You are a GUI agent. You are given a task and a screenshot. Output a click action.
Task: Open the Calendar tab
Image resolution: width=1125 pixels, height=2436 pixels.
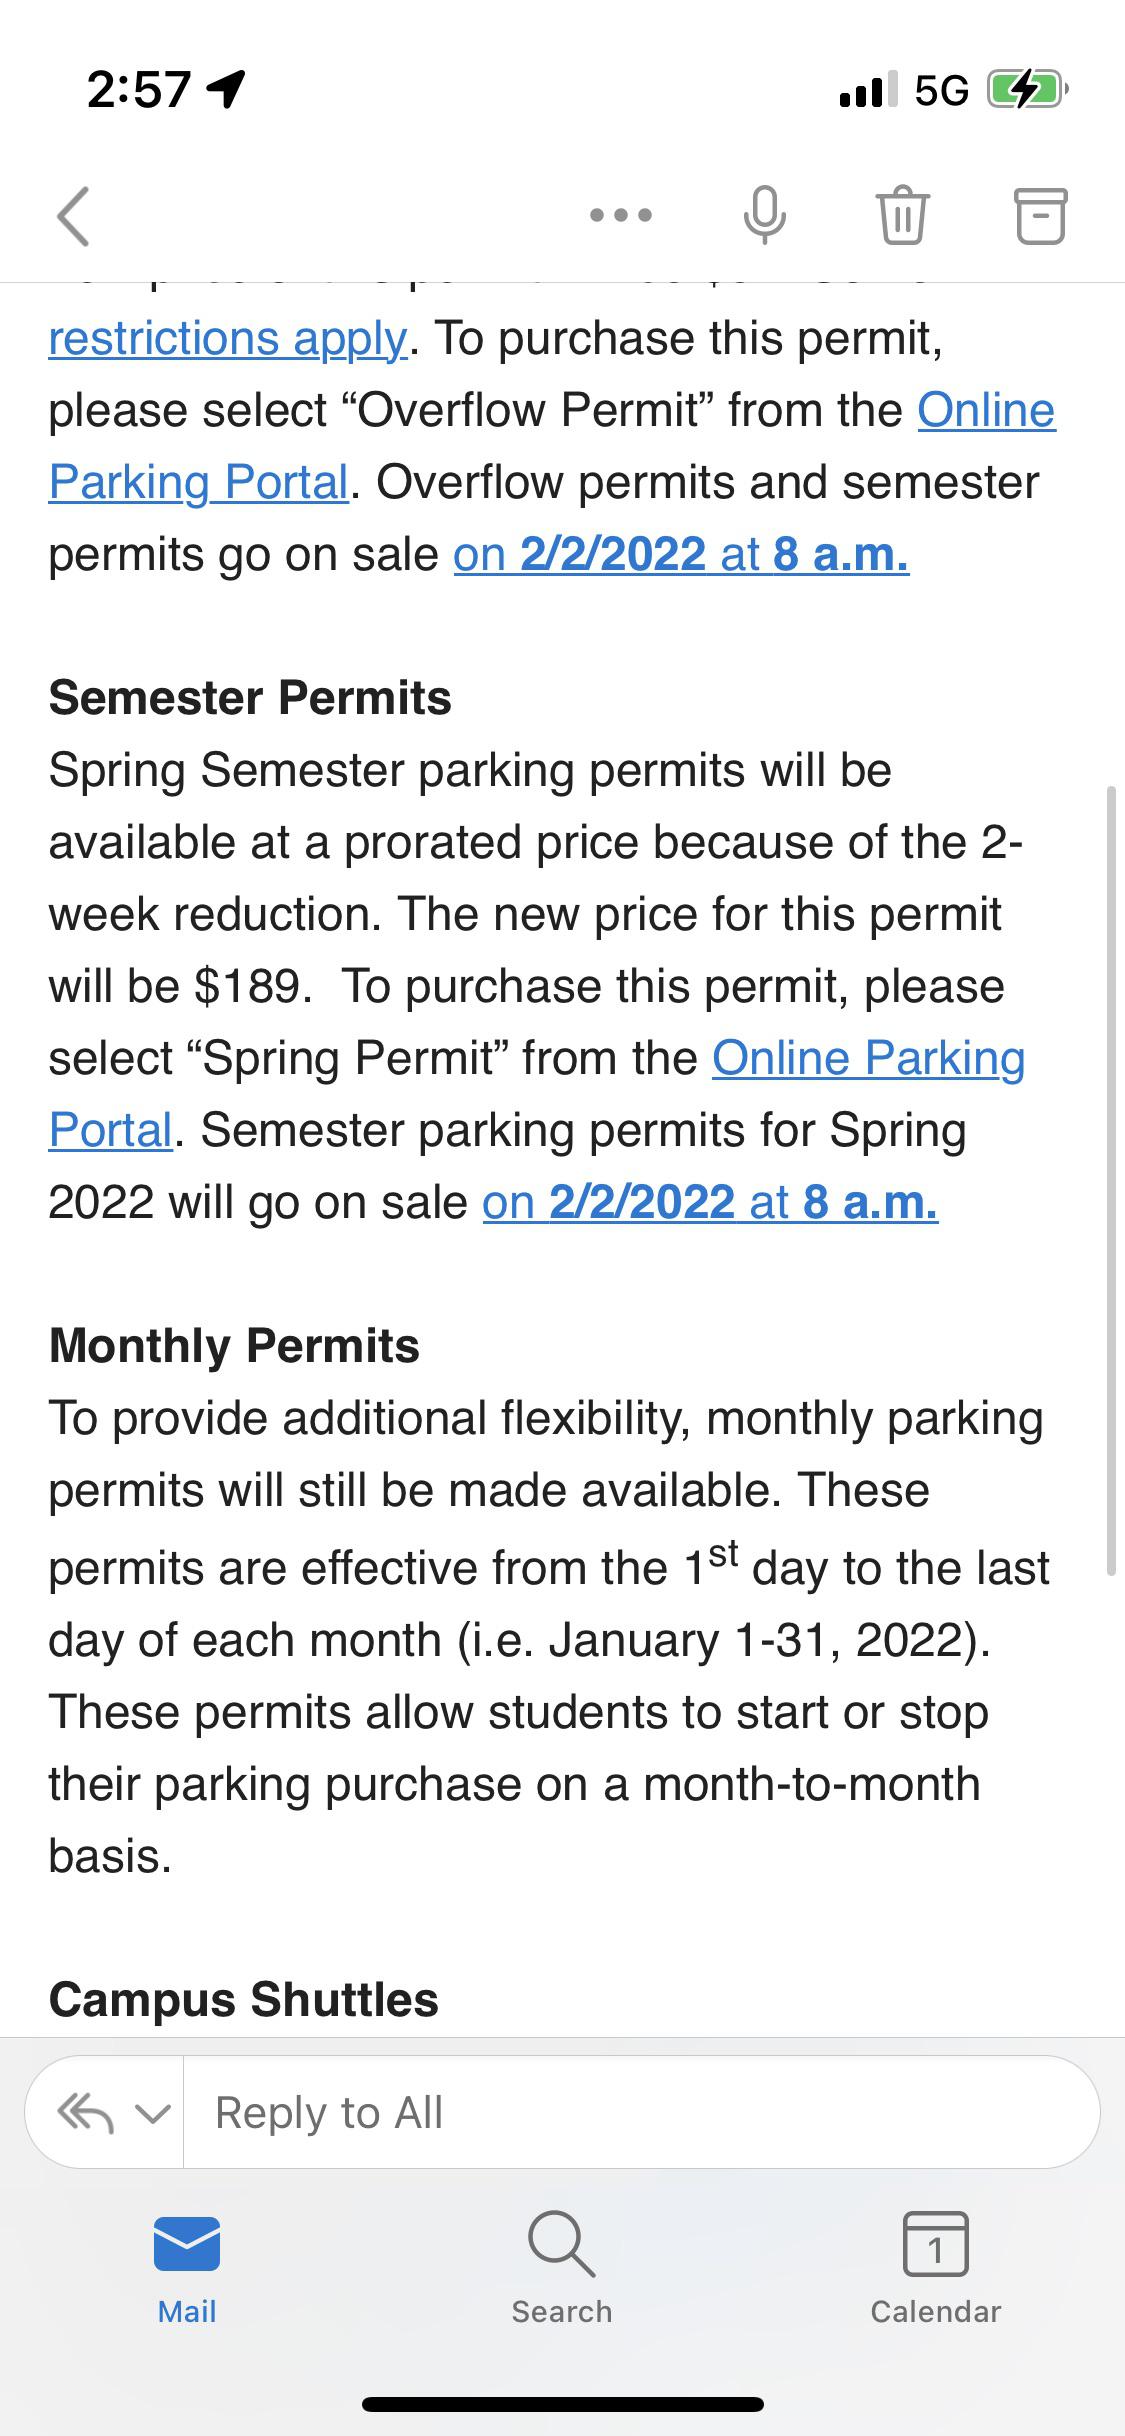(935, 2270)
